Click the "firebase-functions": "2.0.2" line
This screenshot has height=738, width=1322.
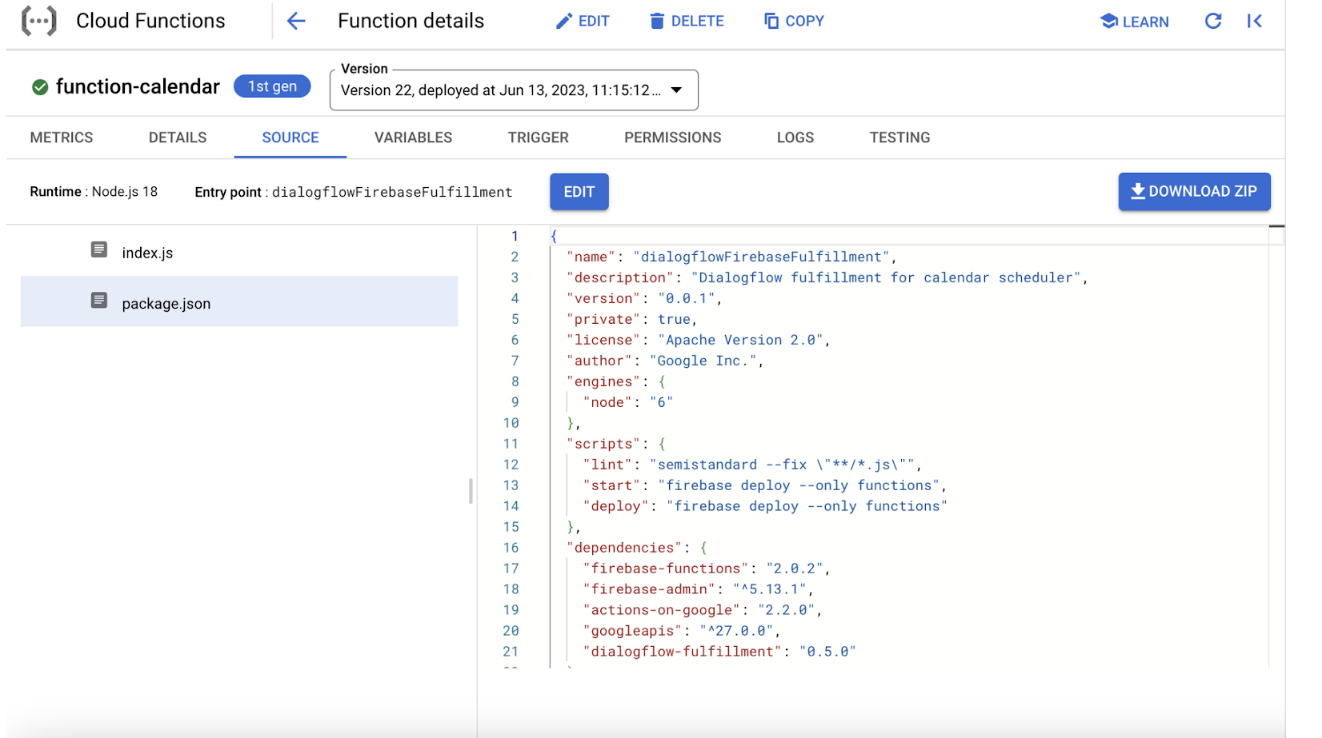[x=707, y=568]
